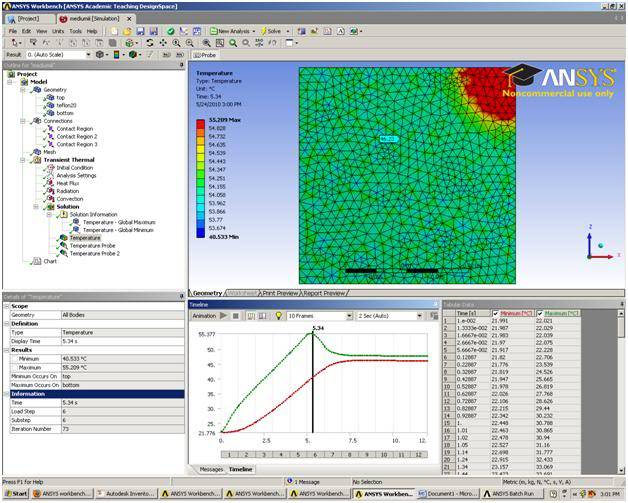628x503 pixels.
Task: Collapse the Solution tree node
Action: coord(36,207)
